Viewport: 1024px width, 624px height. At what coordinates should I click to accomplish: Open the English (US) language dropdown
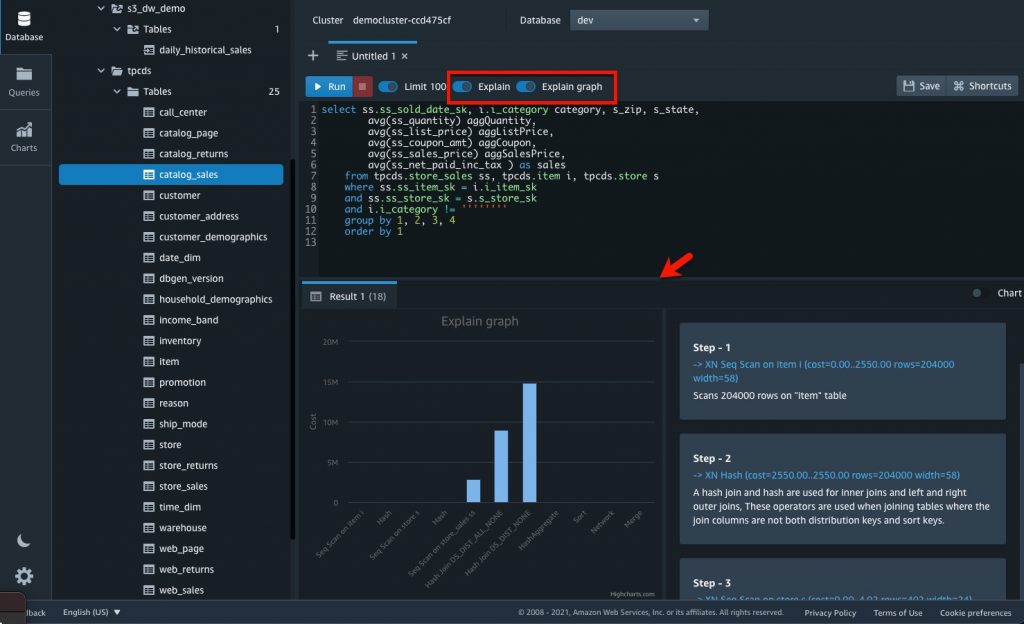[x=91, y=612]
